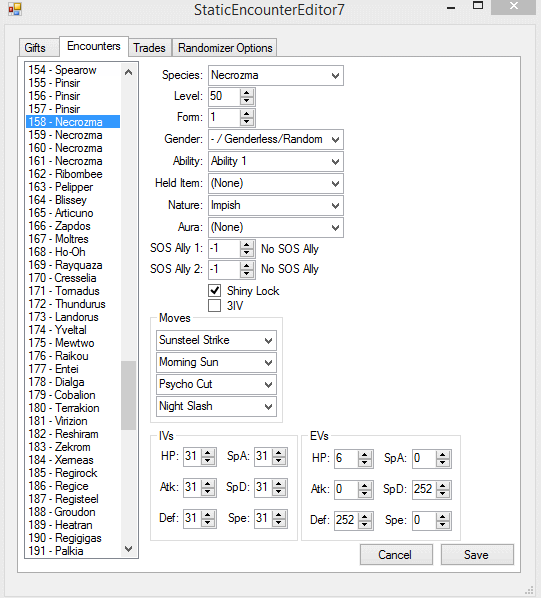This screenshot has height=598, width=541.
Task: Select list entry 184 - Xerneas
Action: [73, 460]
